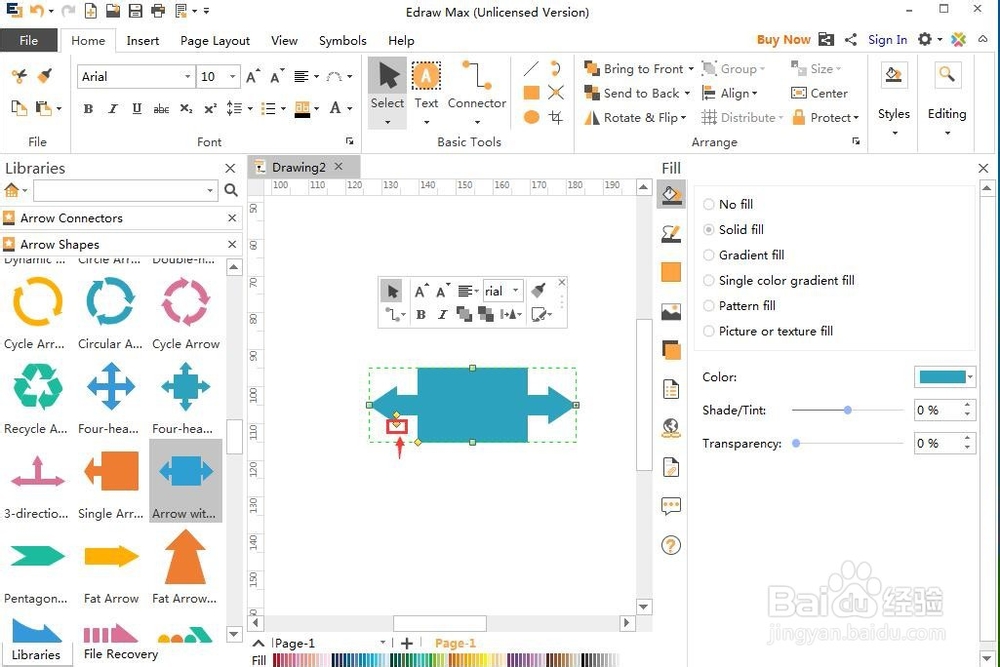The height and width of the screenshot is (667, 1000).
Task: Adjust the Shade/Tint slider
Action: (x=848, y=410)
